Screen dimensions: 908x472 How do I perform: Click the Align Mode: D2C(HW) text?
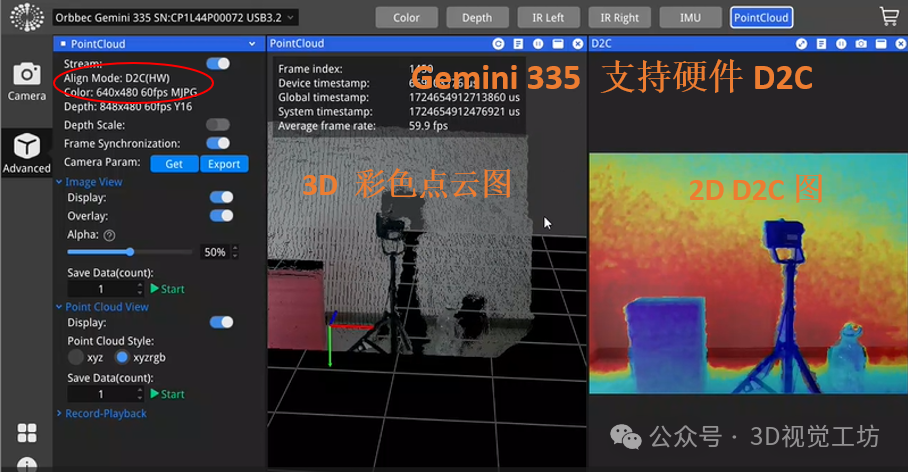116,78
